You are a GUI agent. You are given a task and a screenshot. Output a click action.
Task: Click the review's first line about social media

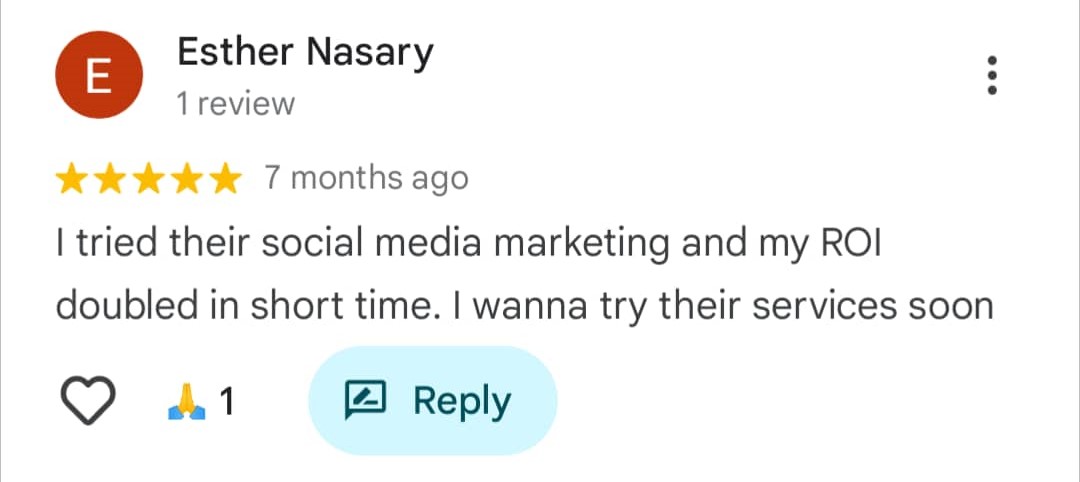[466, 245]
